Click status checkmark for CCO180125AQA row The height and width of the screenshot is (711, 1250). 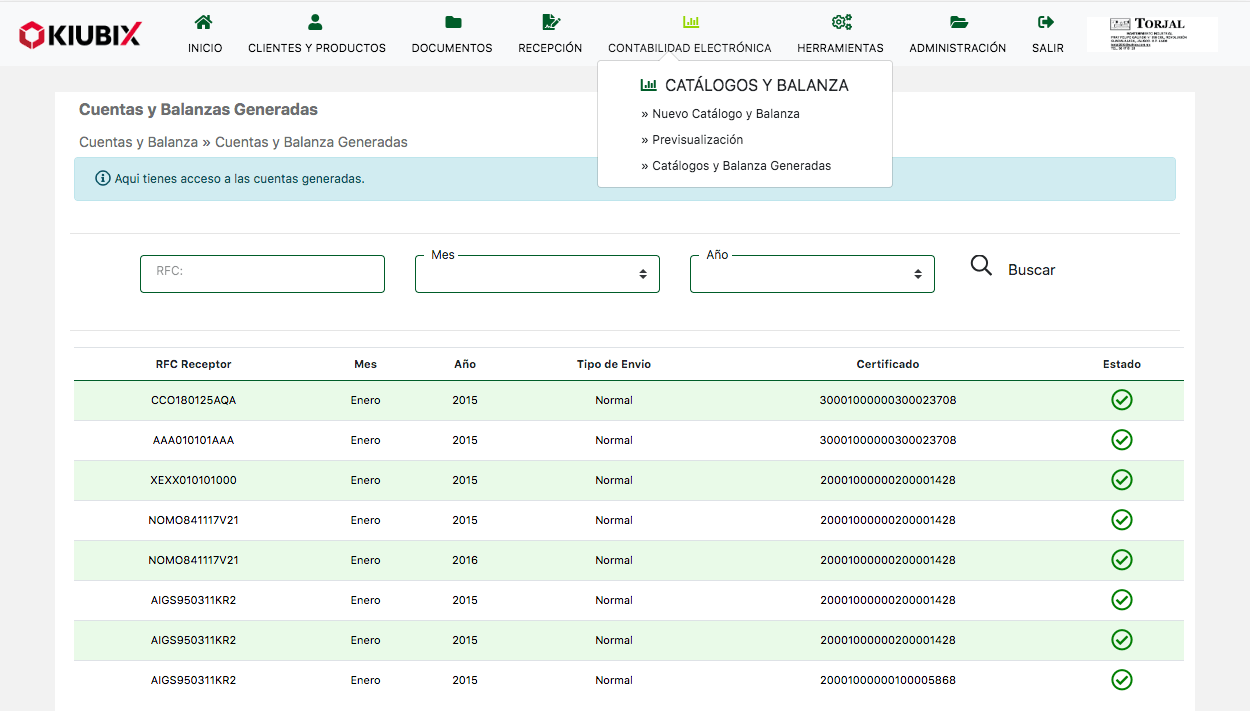pyautogui.click(x=1122, y=400)
